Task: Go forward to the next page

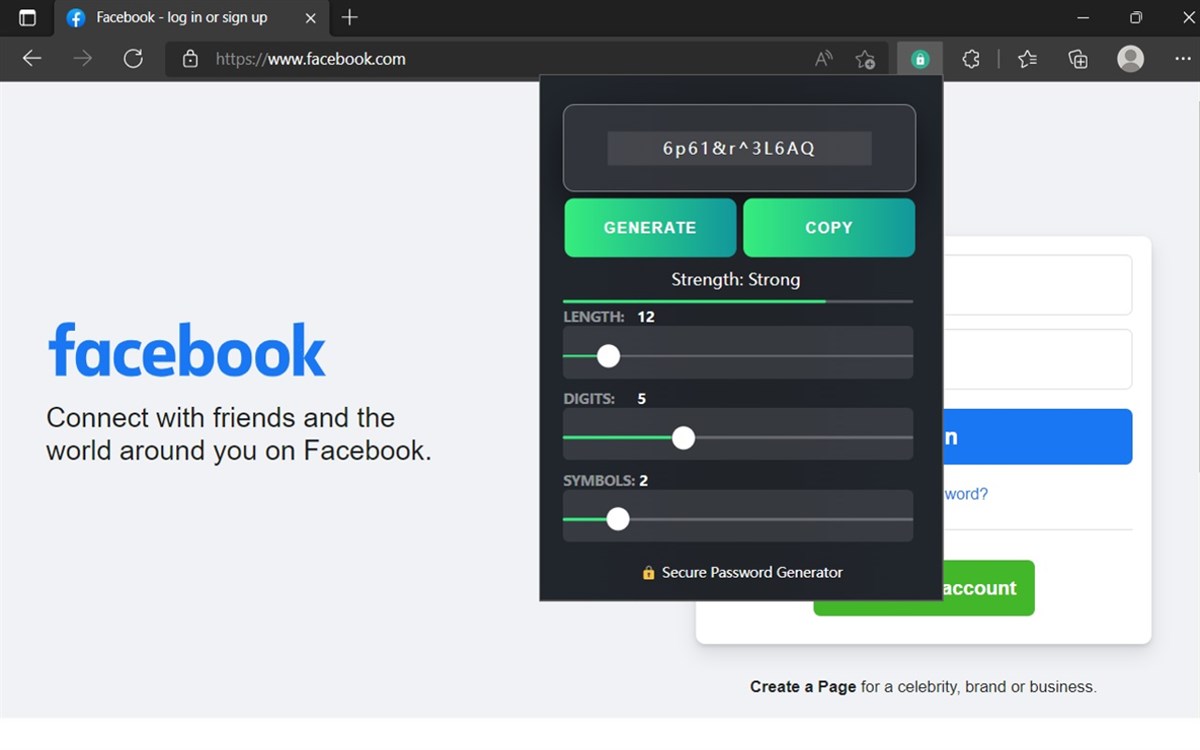Action: pos(83,59)
